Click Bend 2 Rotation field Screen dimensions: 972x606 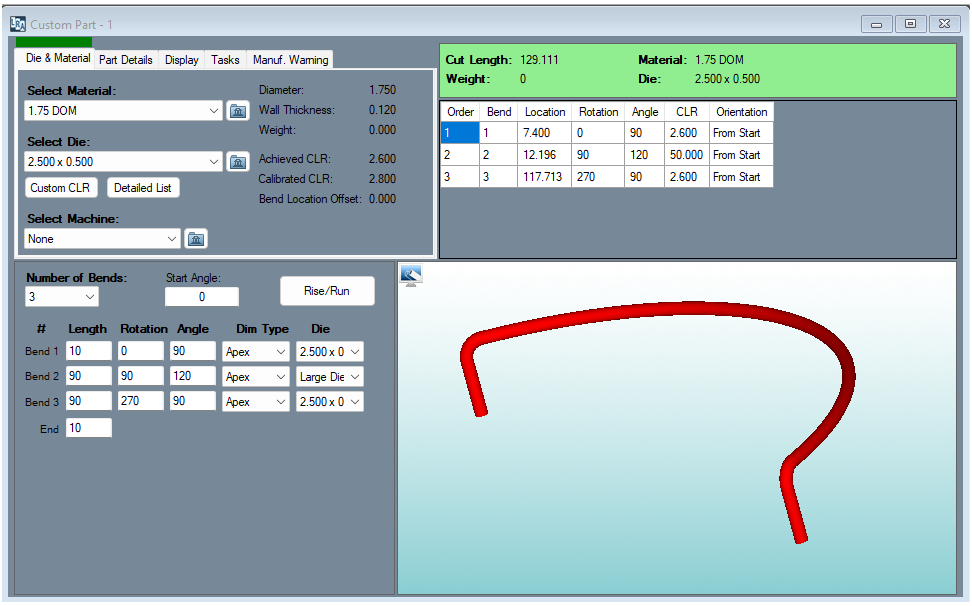click(141, 376)
